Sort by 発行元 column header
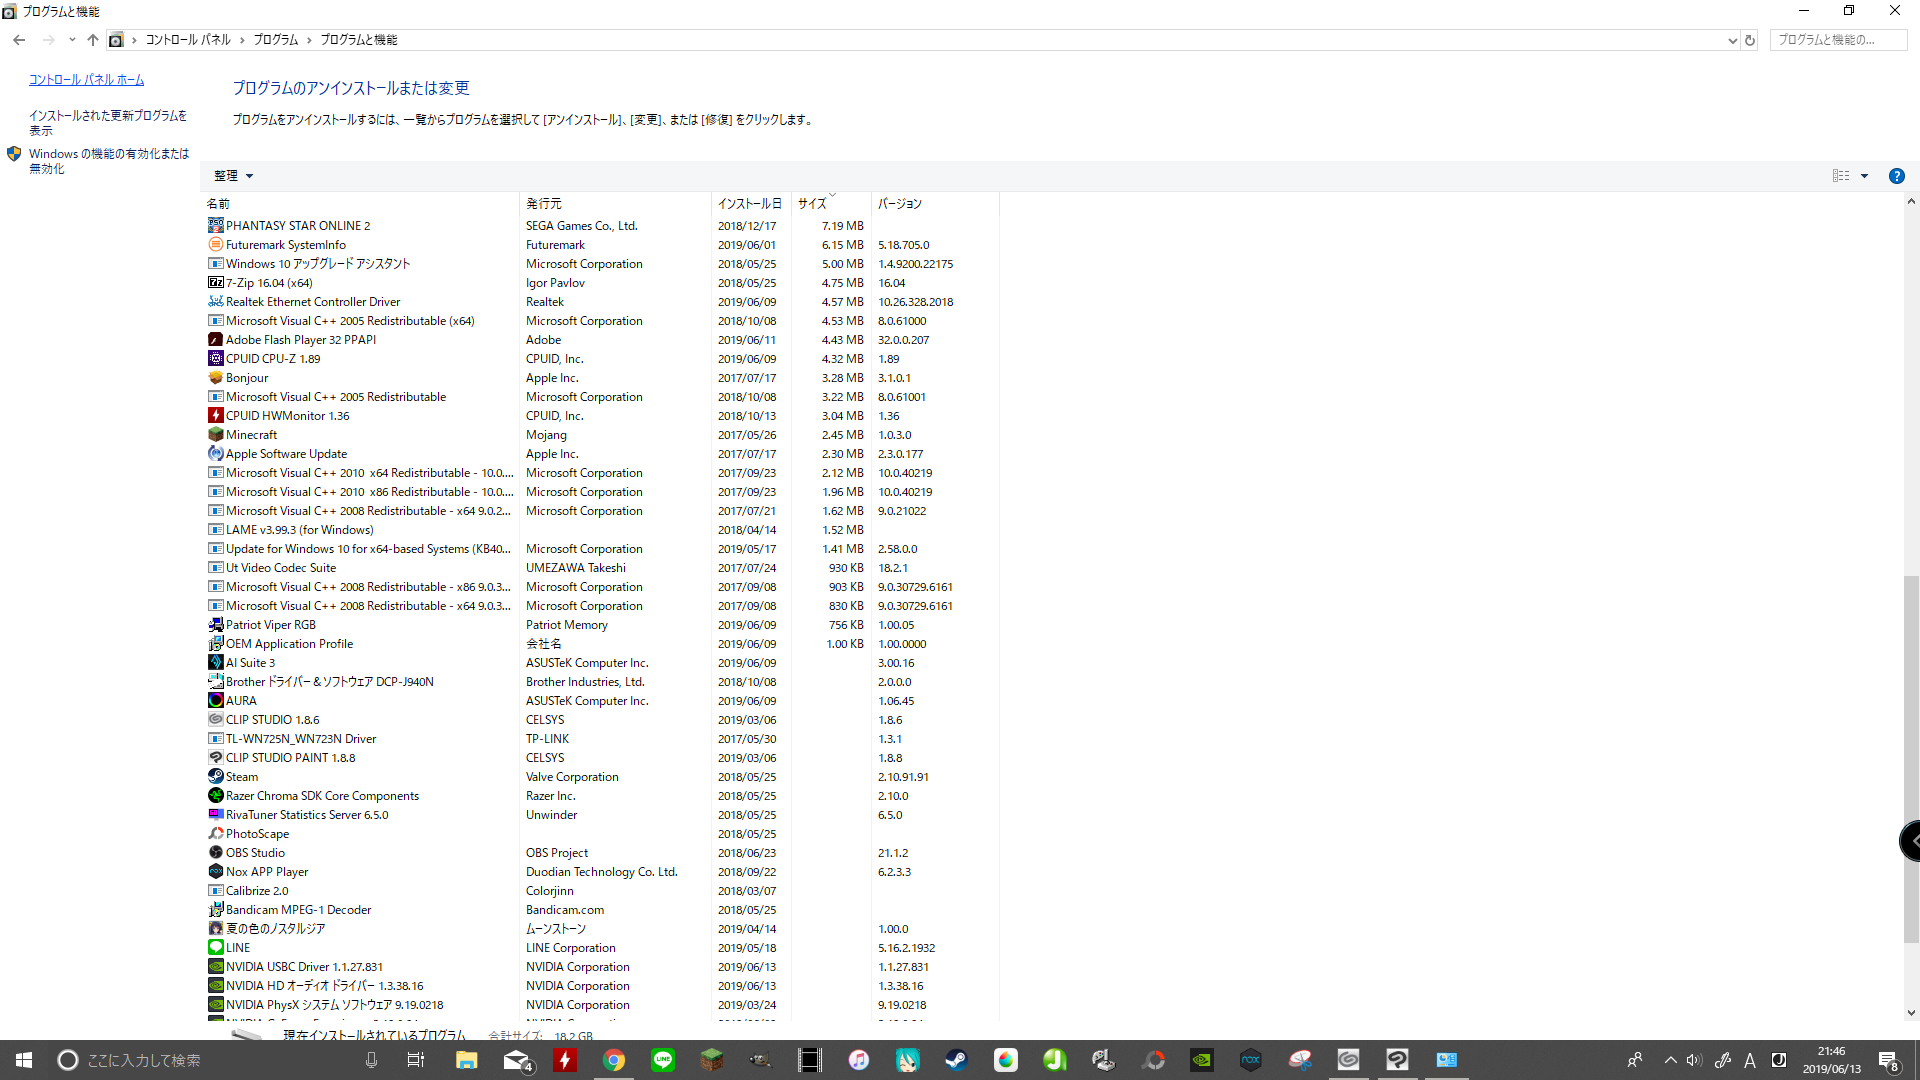 click(544, 203)
